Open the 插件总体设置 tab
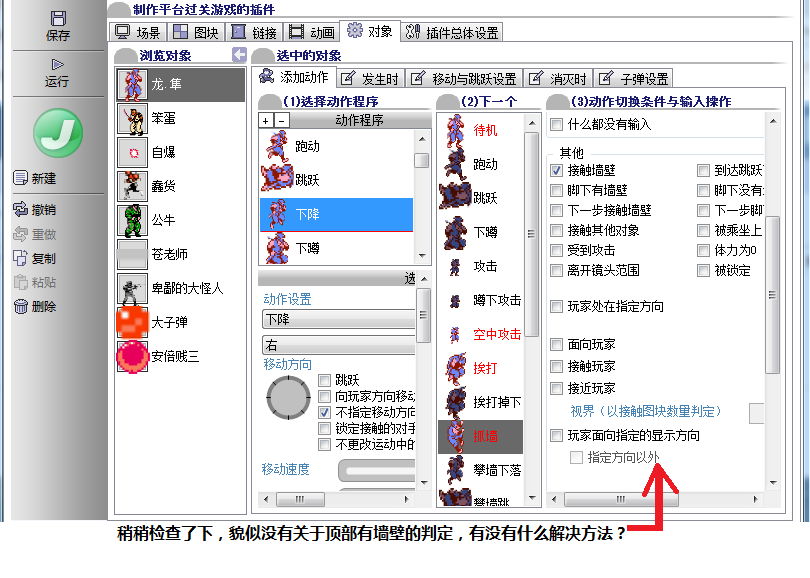 pos(453,33)
